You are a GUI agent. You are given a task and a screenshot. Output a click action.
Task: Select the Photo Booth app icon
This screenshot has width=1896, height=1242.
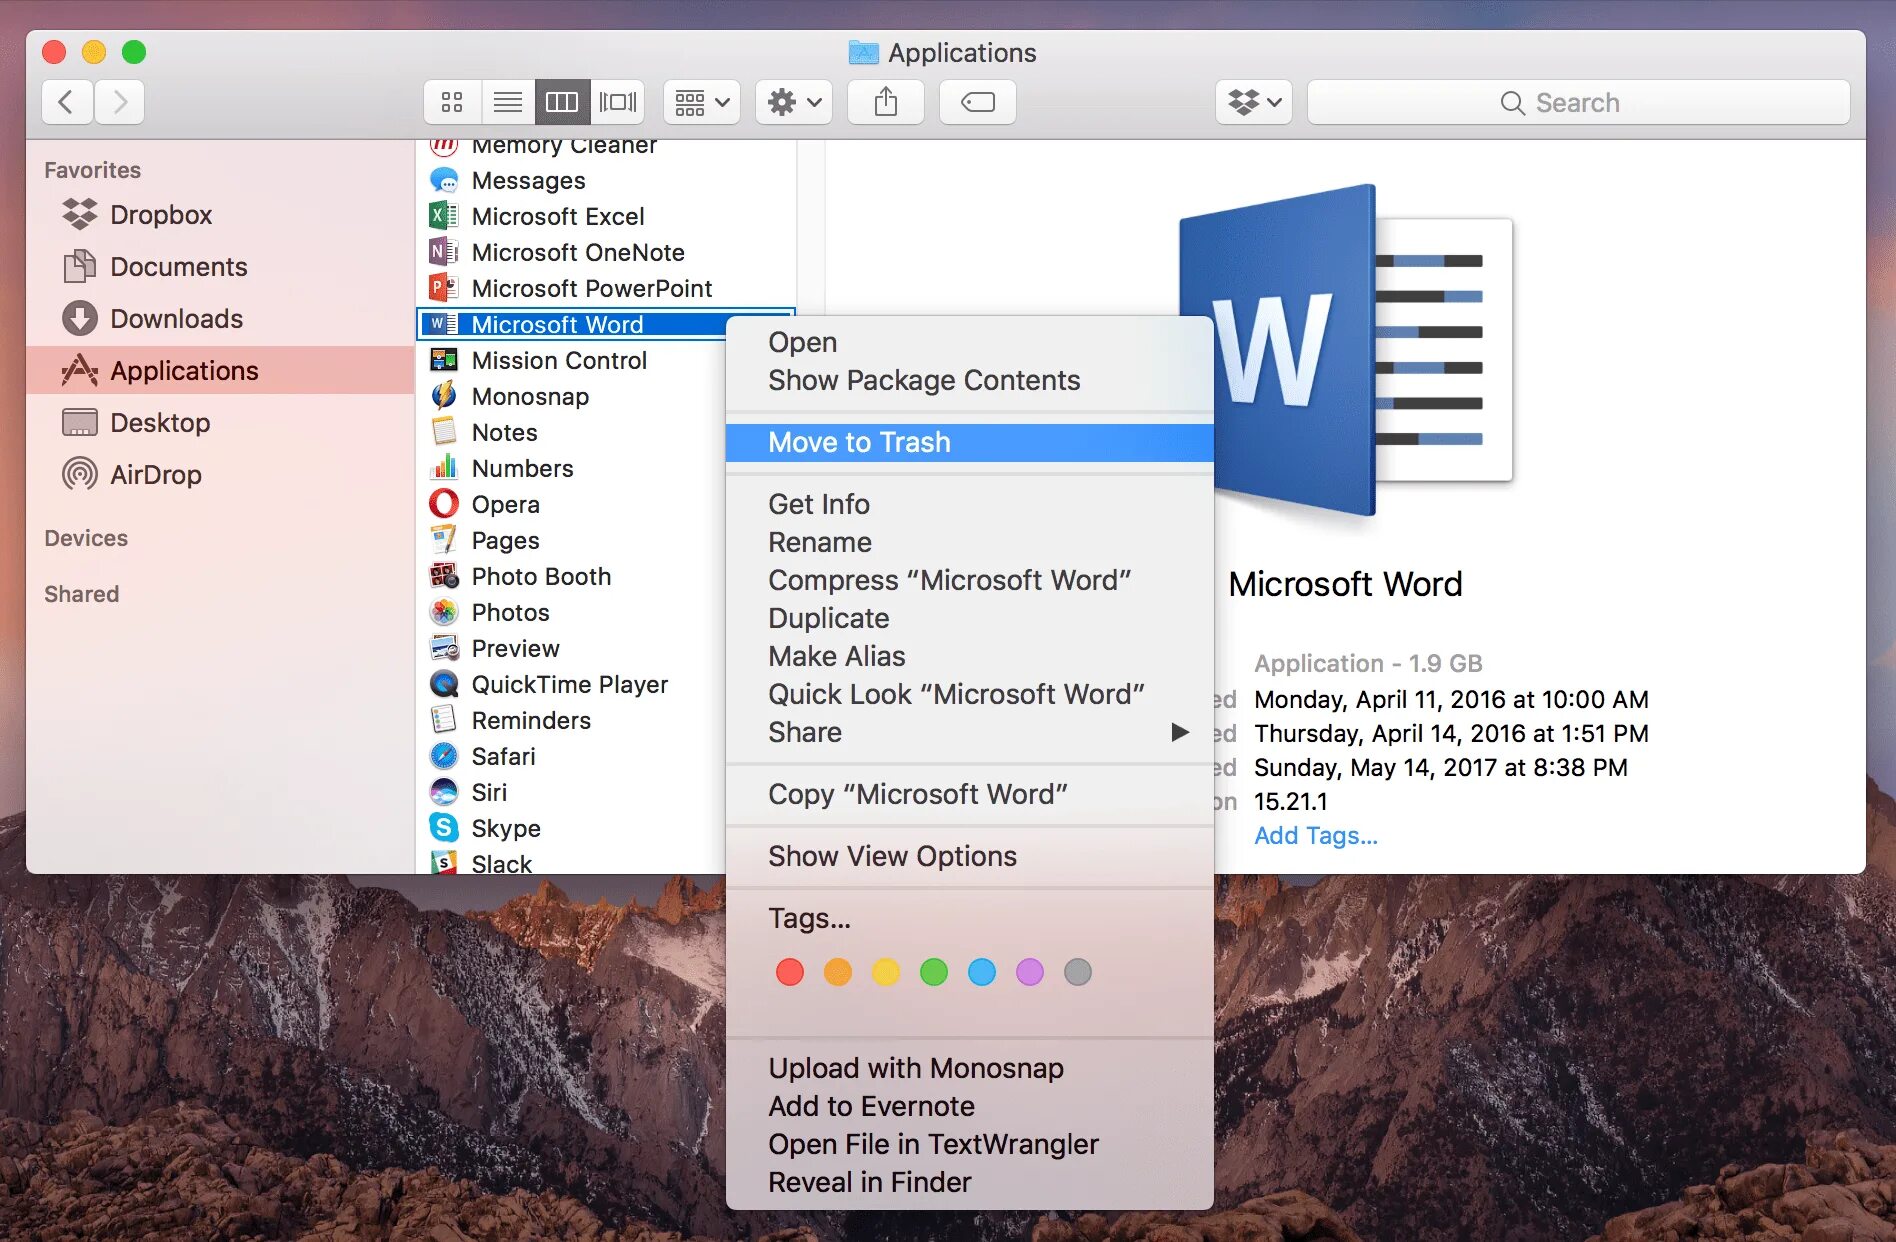tap(444, 577)
